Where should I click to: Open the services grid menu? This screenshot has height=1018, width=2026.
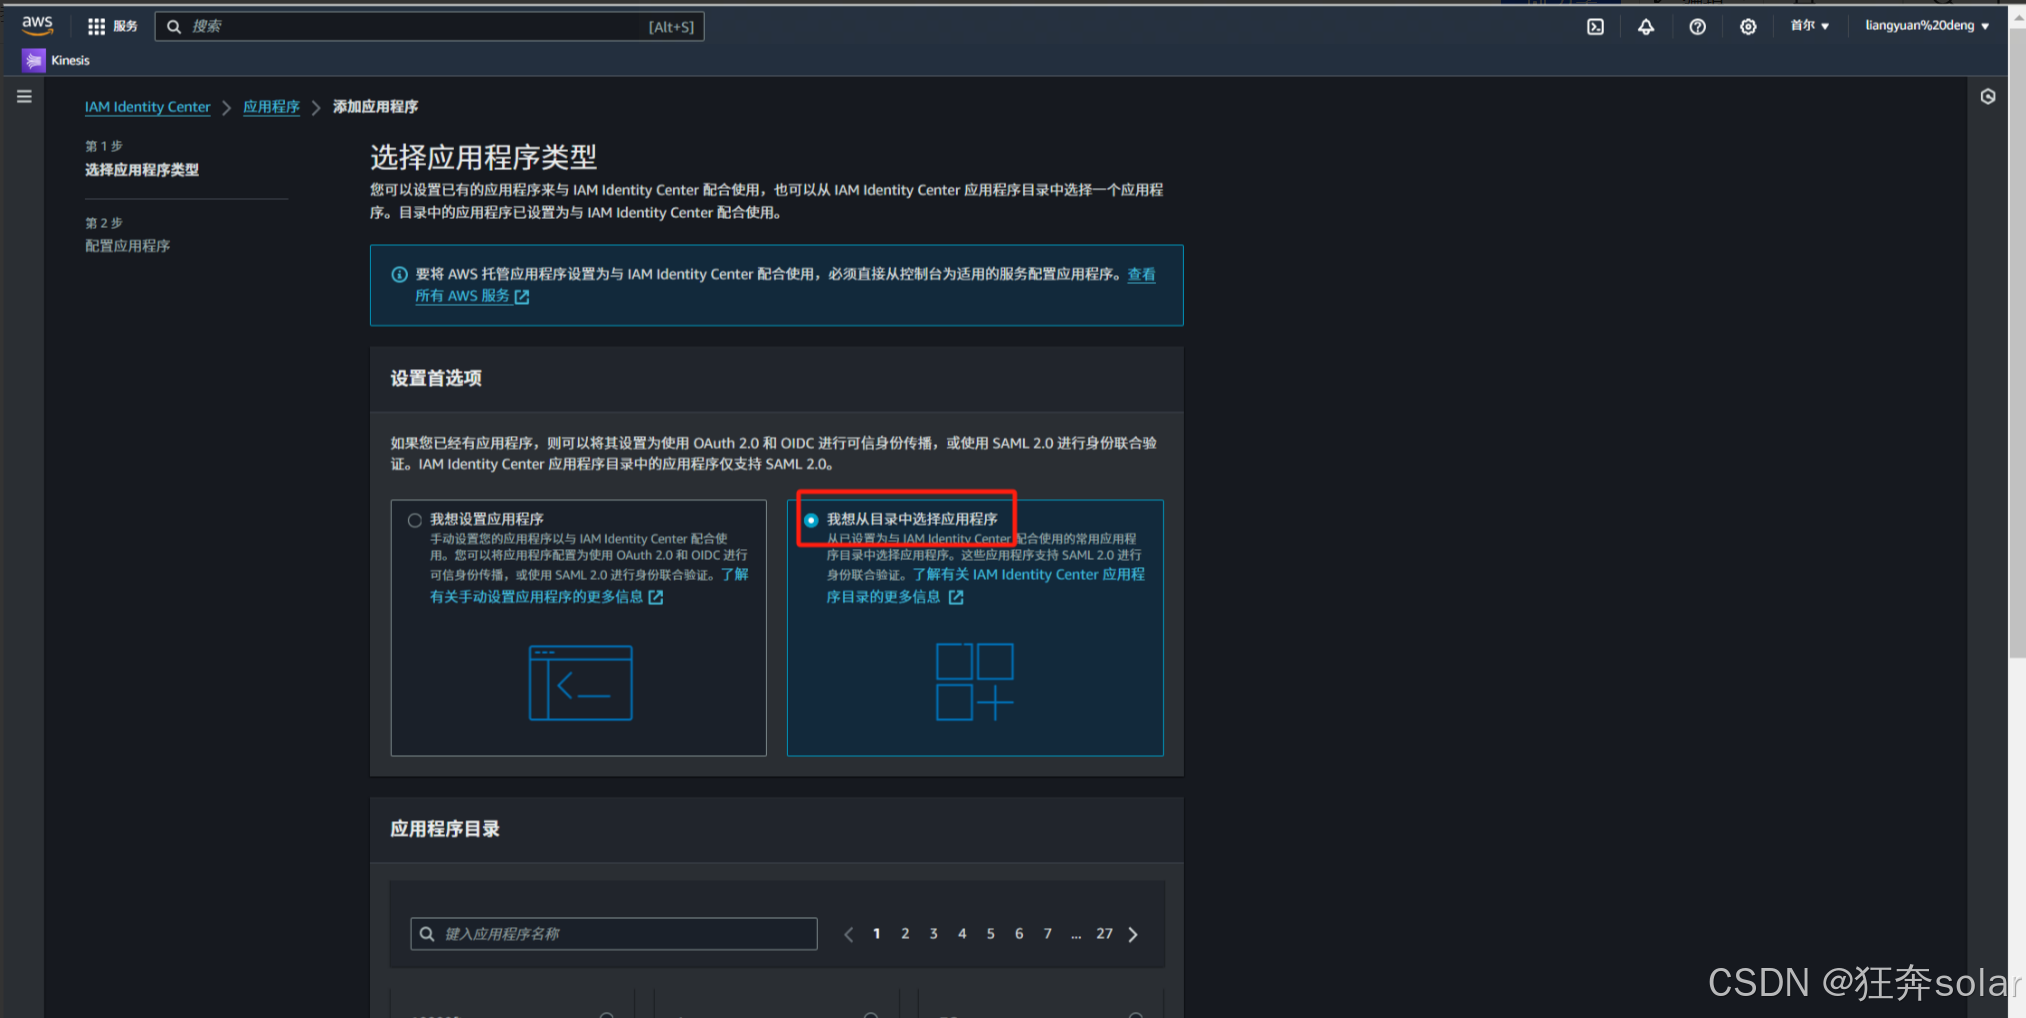[96, 26]
